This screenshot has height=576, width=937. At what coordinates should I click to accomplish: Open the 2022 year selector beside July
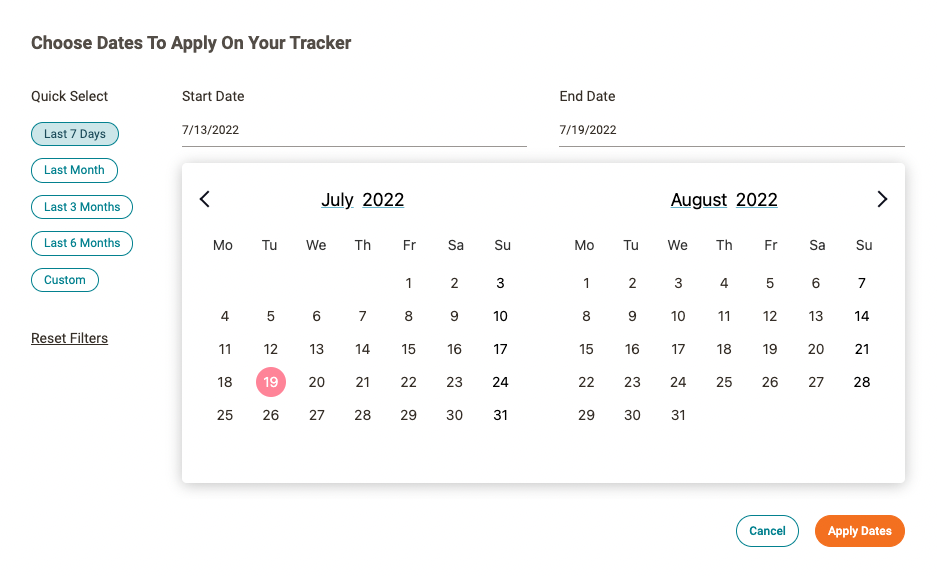pos(383,200)
